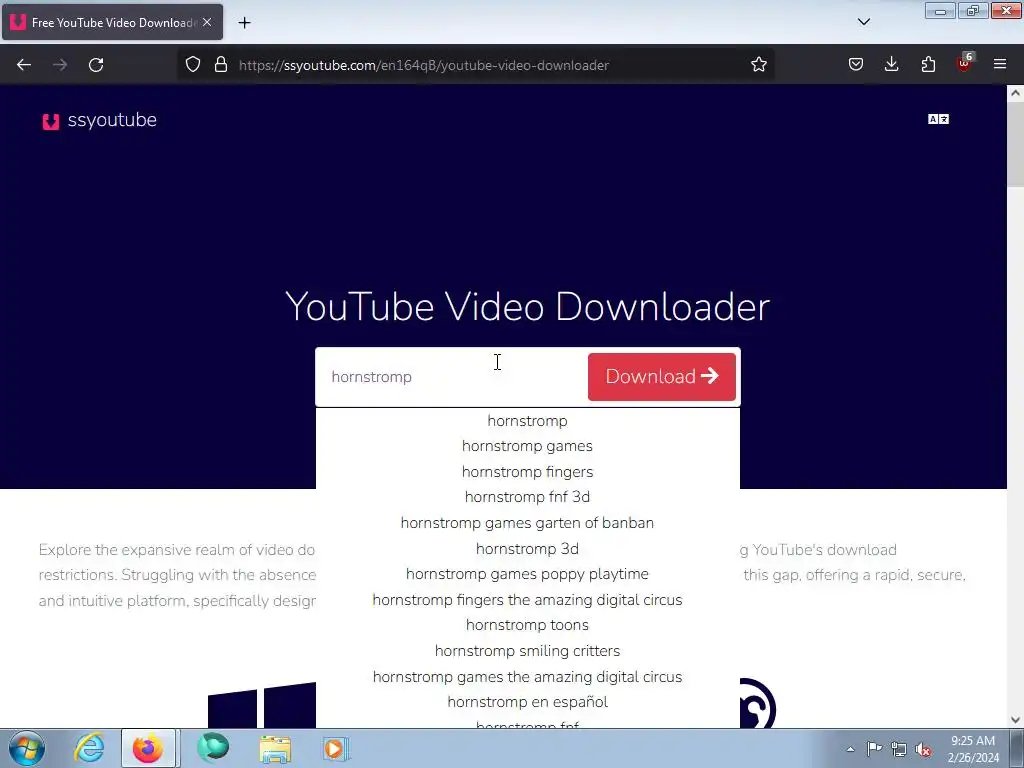
Task: Select 'hornstromp en español' suggestion
Action: (528, 702)
